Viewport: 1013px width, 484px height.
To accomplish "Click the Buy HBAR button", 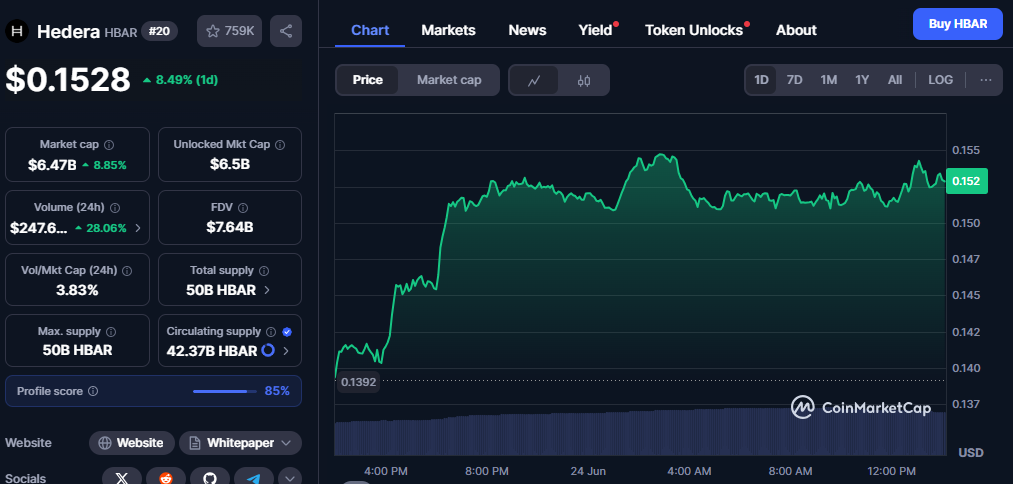I will coord(957,24).
